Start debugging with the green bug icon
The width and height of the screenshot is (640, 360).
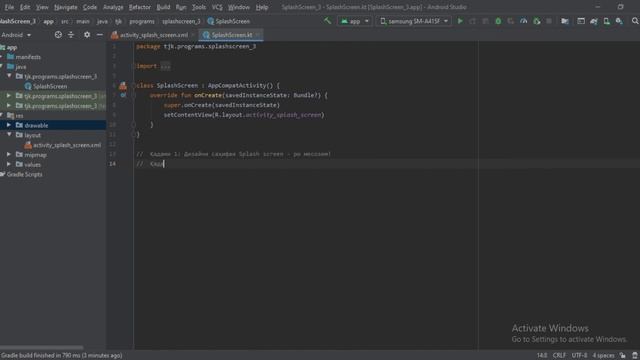click(498, 21)
